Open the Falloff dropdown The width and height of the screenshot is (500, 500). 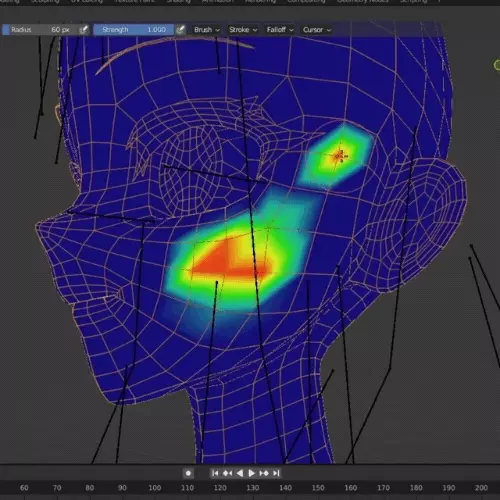point(280,30)
